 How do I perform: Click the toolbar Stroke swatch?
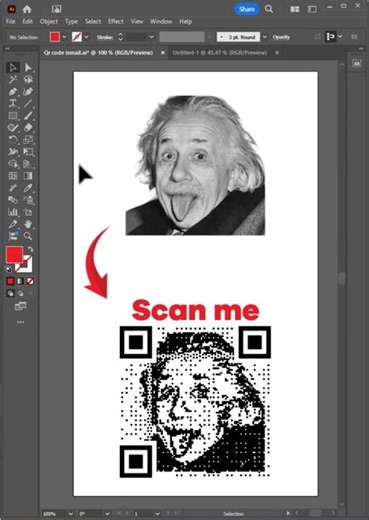[25, 265]
